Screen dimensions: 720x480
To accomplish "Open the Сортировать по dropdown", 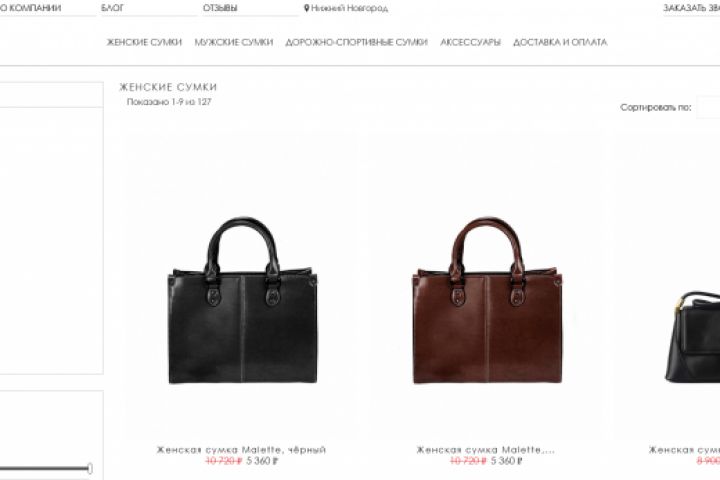I will pos(708,107).
